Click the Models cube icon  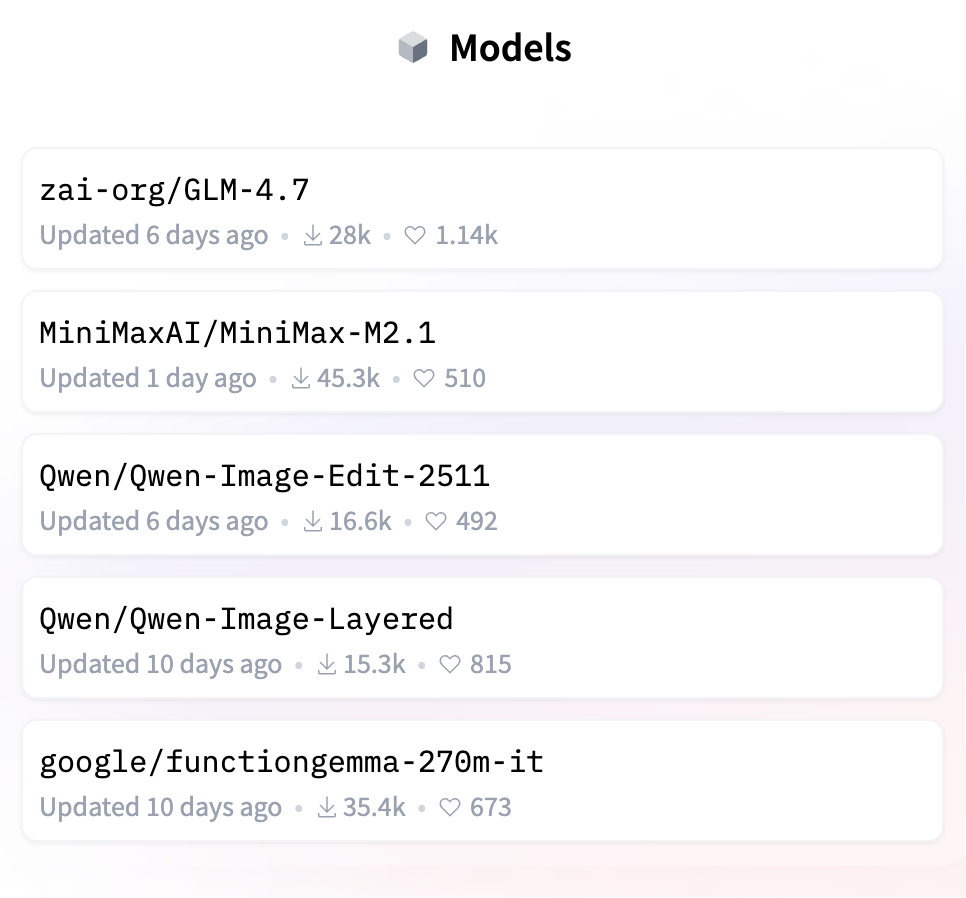click(x=413, y=48)
